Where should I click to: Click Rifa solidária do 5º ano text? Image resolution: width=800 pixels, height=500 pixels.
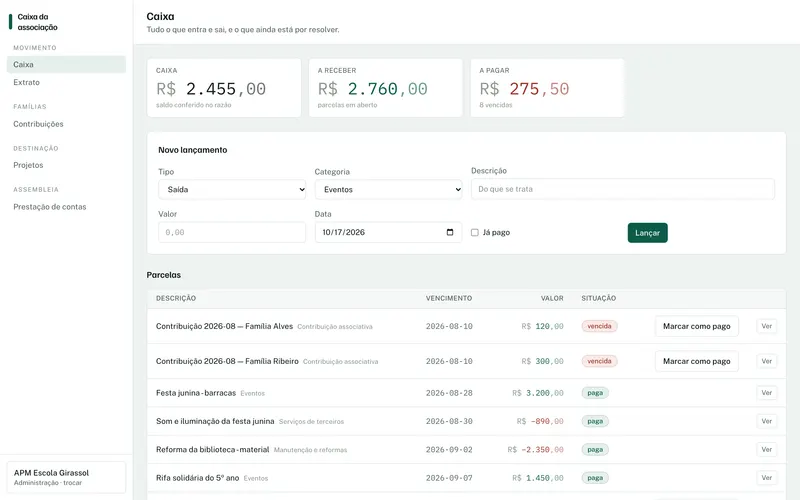pos(197,478)
